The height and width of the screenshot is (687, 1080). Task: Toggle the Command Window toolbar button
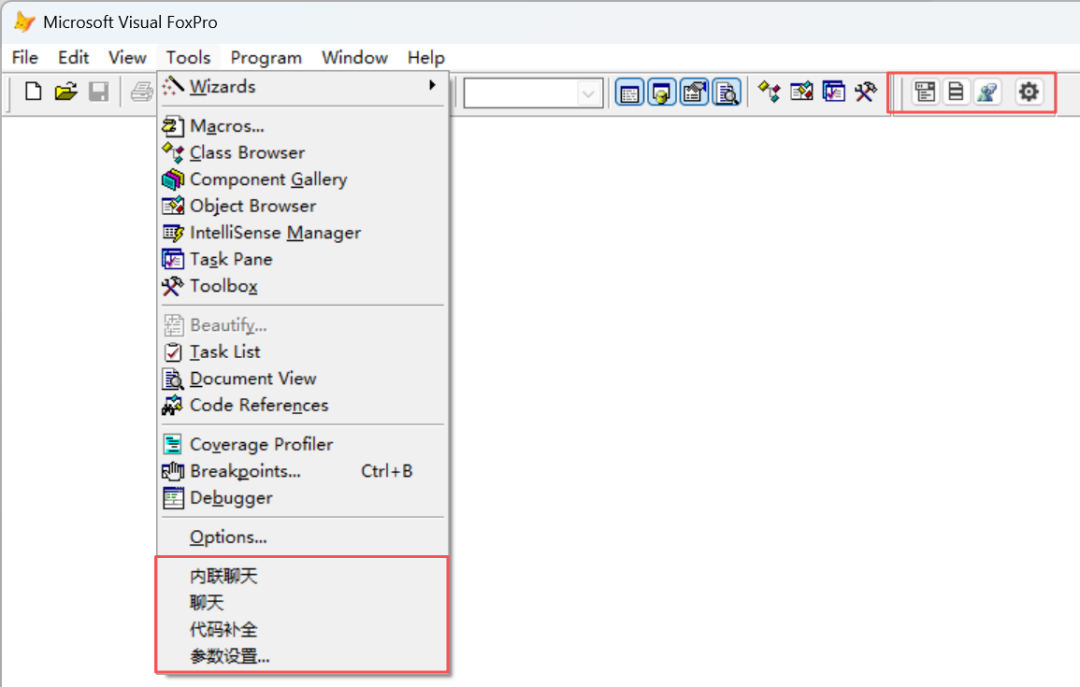(x=629, y=92)
